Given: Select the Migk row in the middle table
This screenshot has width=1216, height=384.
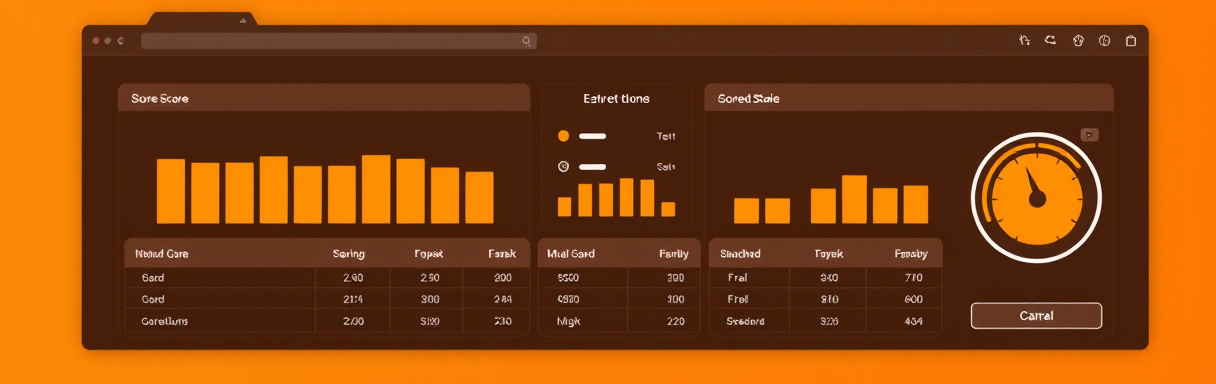Looking at the screenshot, I should [x=619, y=322].
